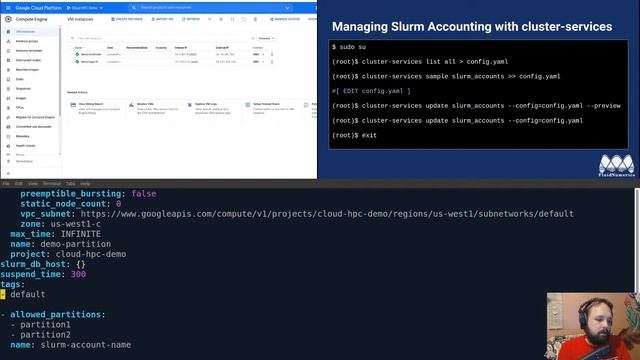This screenshot has width=640, height=360.
Task: Open the Tabs menu in terminal
Action: point(71,184)
